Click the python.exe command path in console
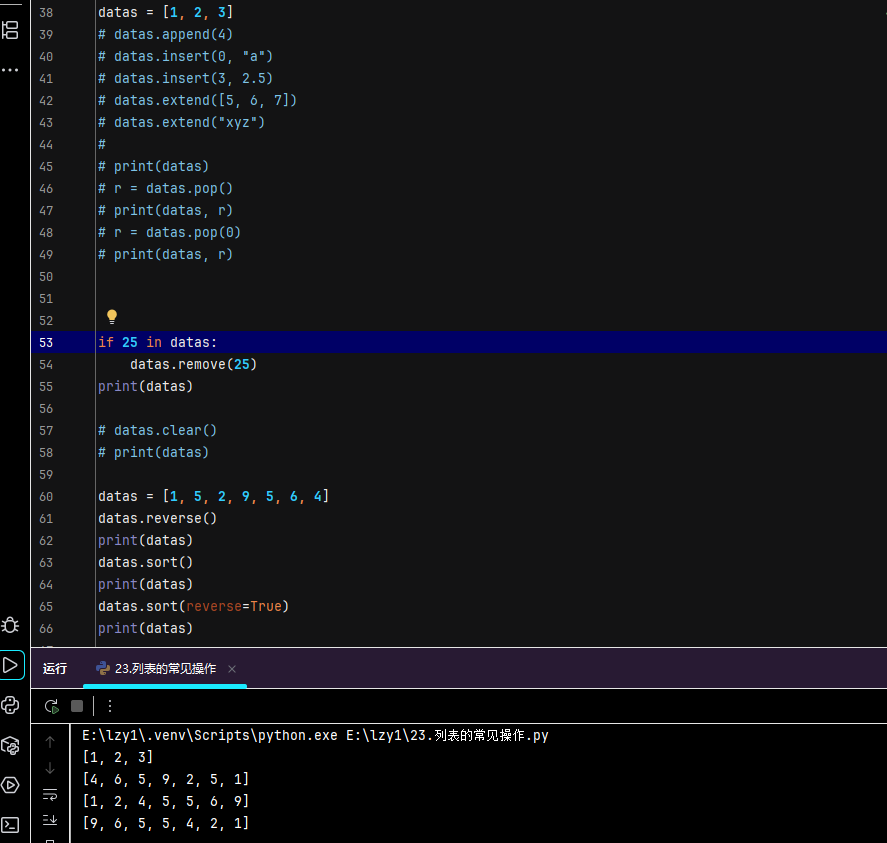This screenshot has width=887, height=843. pyautogui.click(x=210, y=736)
